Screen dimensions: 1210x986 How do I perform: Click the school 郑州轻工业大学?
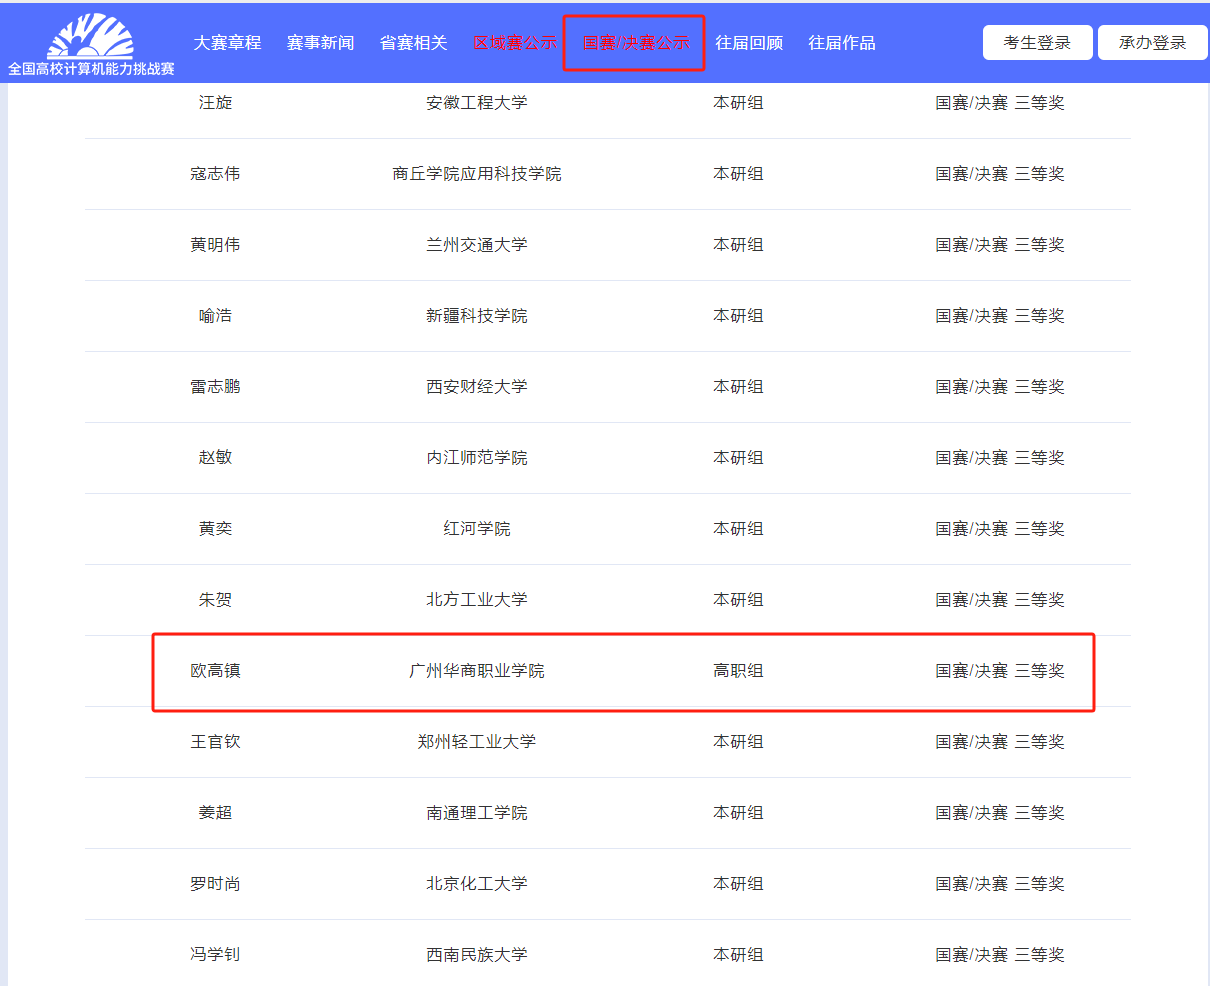tap(476, 742)
